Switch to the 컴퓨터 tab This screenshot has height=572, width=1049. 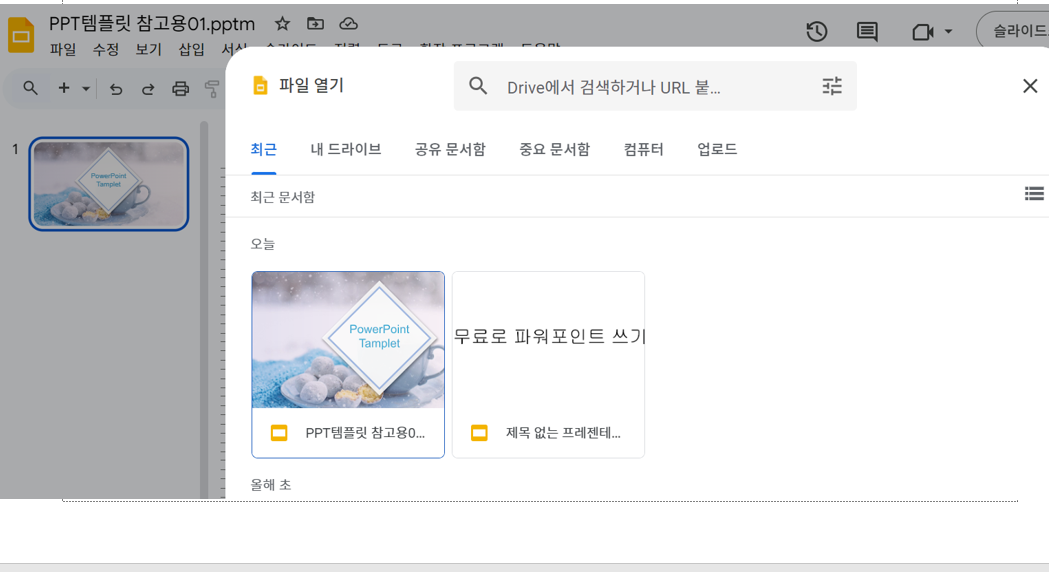[644, 149]
